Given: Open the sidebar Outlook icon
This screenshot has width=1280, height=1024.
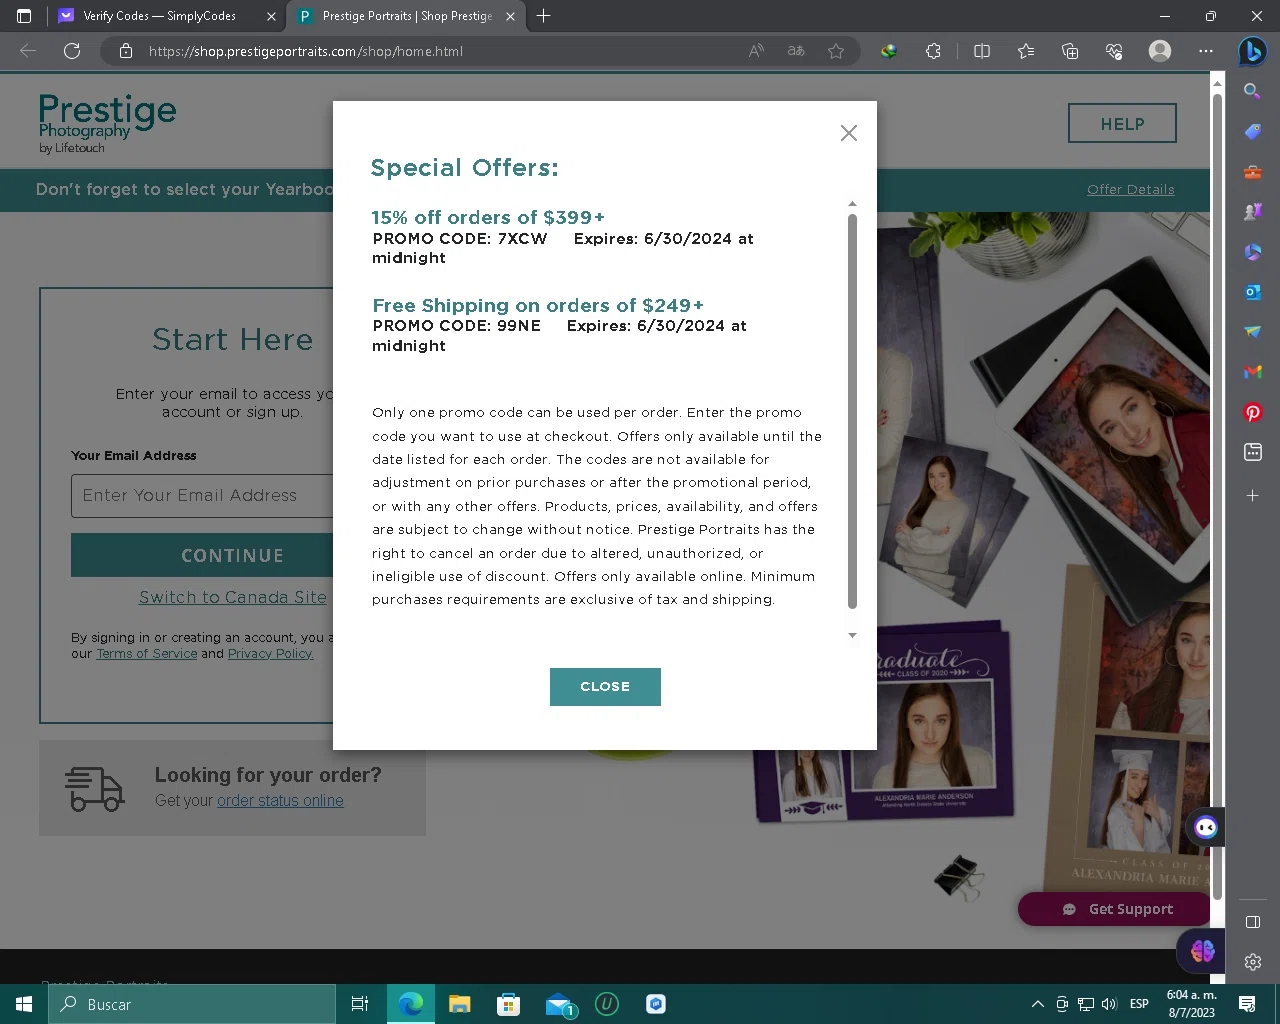Looking at the screenshot, I should (x=1252, y=292).
